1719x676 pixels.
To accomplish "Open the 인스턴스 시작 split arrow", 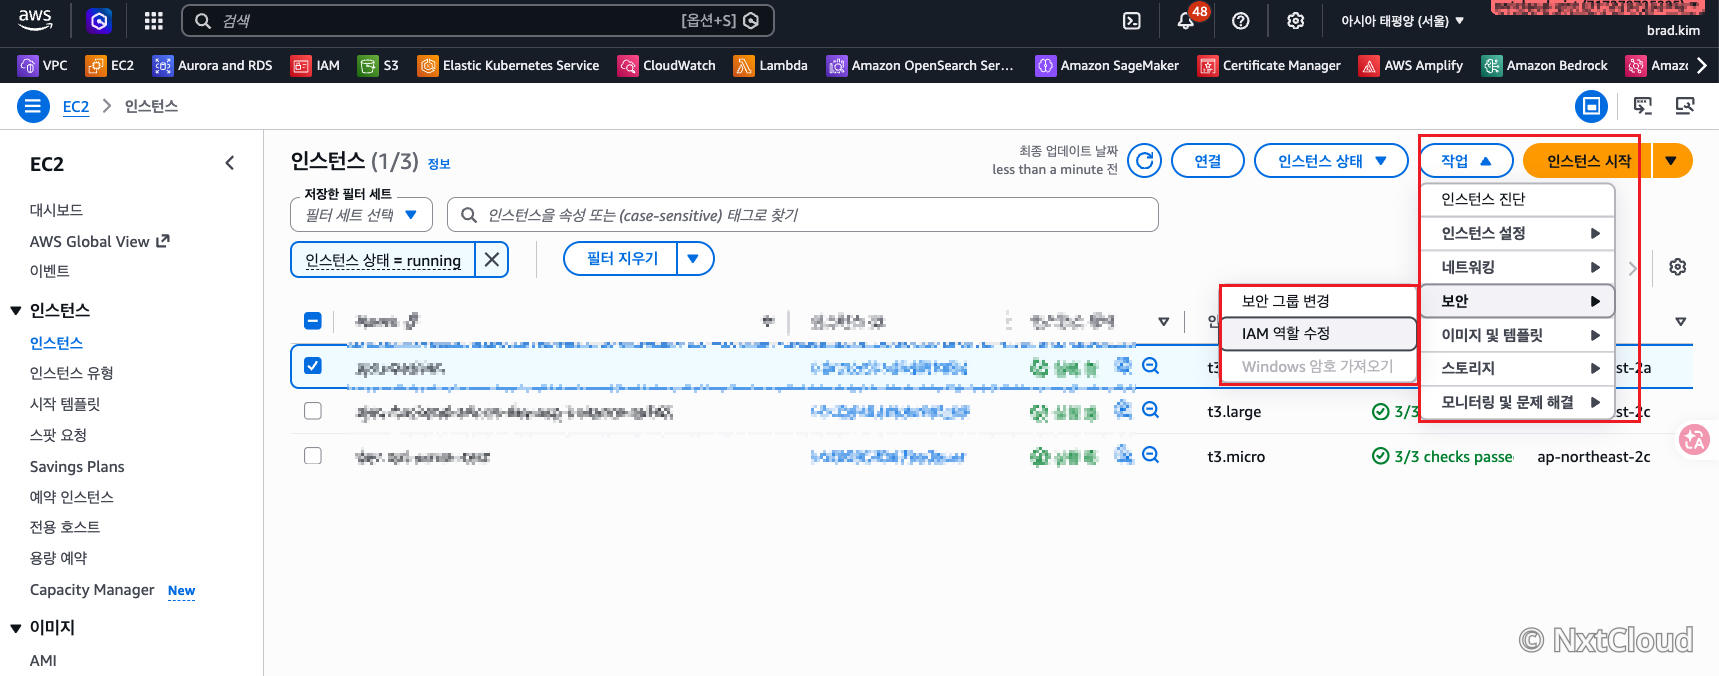I will coord(1671,160).
